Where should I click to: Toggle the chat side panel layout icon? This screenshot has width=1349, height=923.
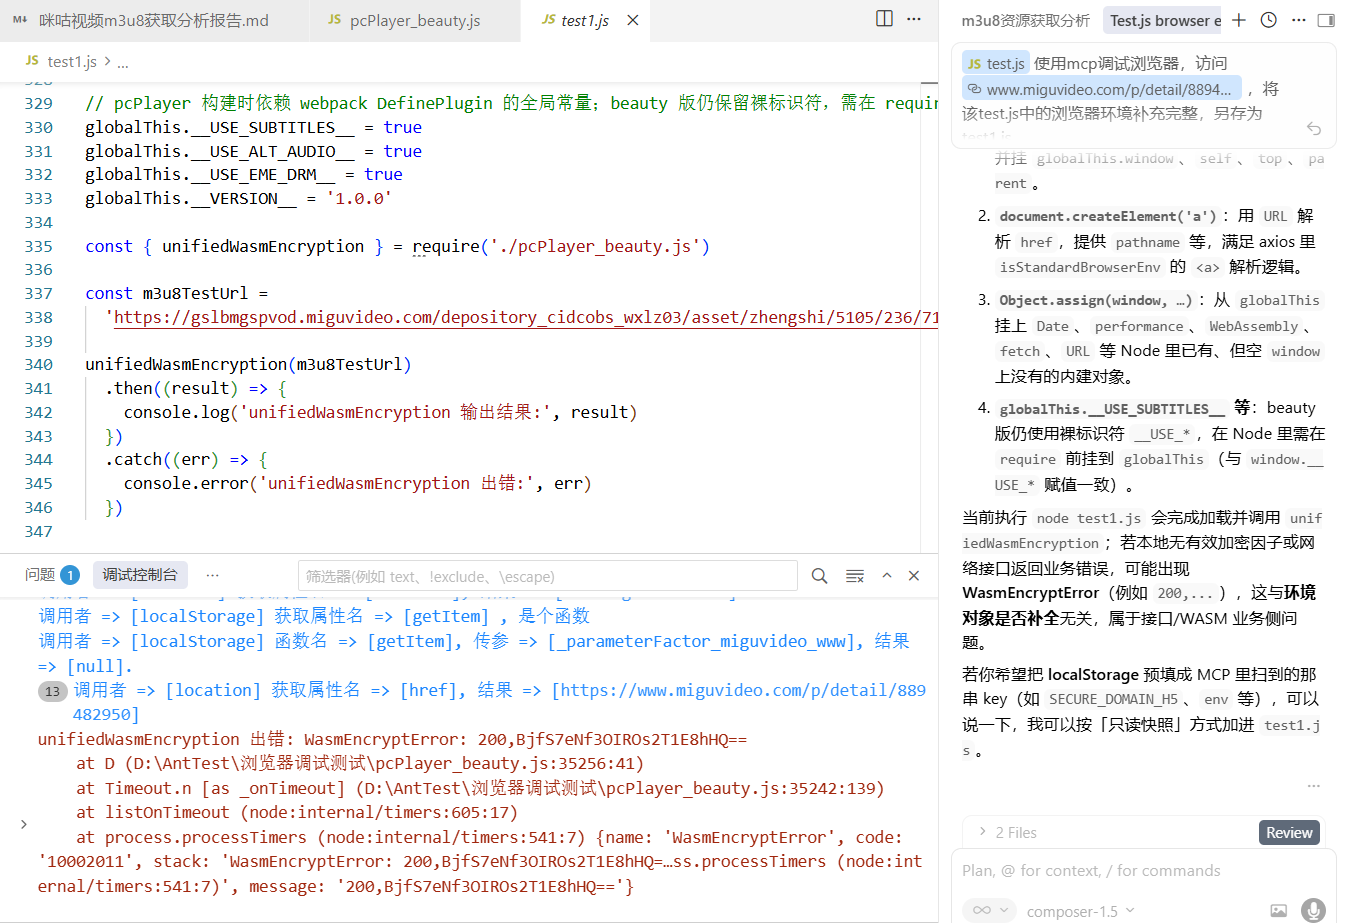[x=1326, y=20]
